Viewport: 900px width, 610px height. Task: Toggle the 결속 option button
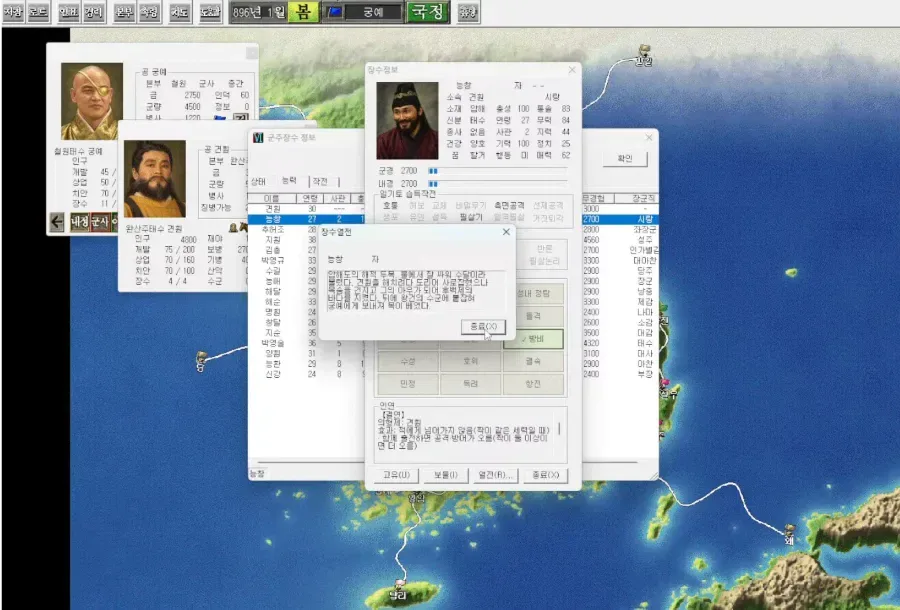point(533,361)
